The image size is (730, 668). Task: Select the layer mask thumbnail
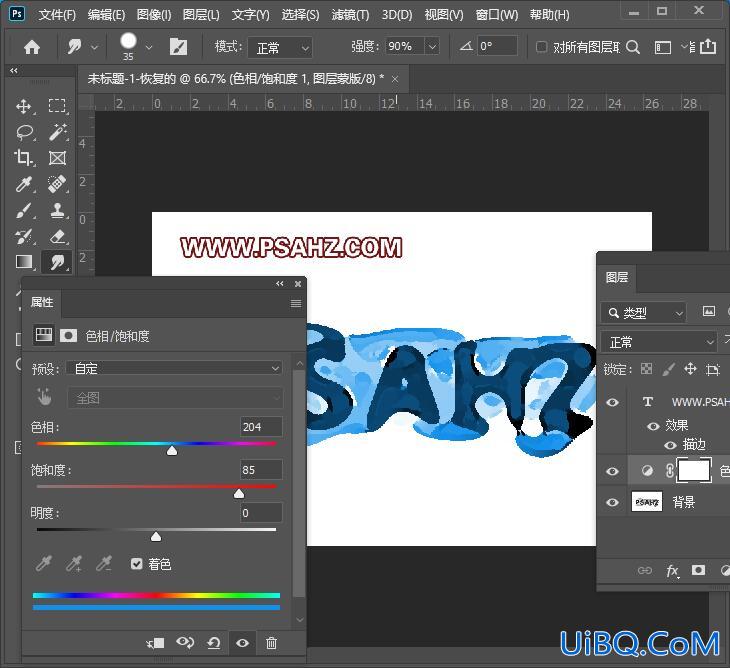[694, 471]
